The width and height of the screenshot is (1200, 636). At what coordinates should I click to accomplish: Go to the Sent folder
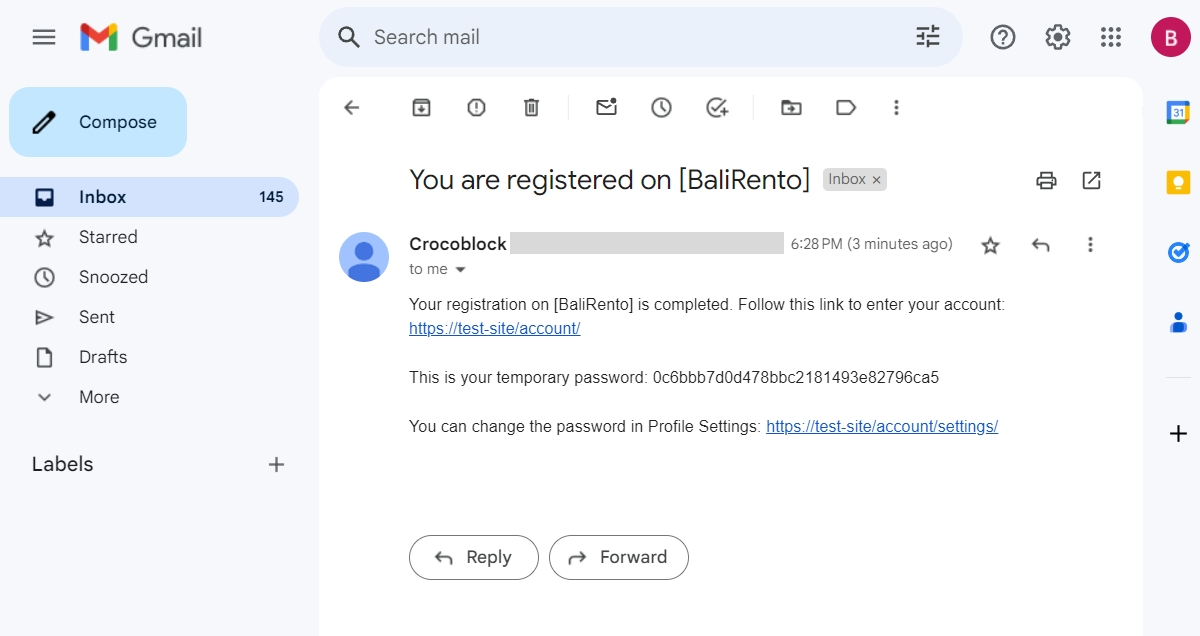(96, 317)
